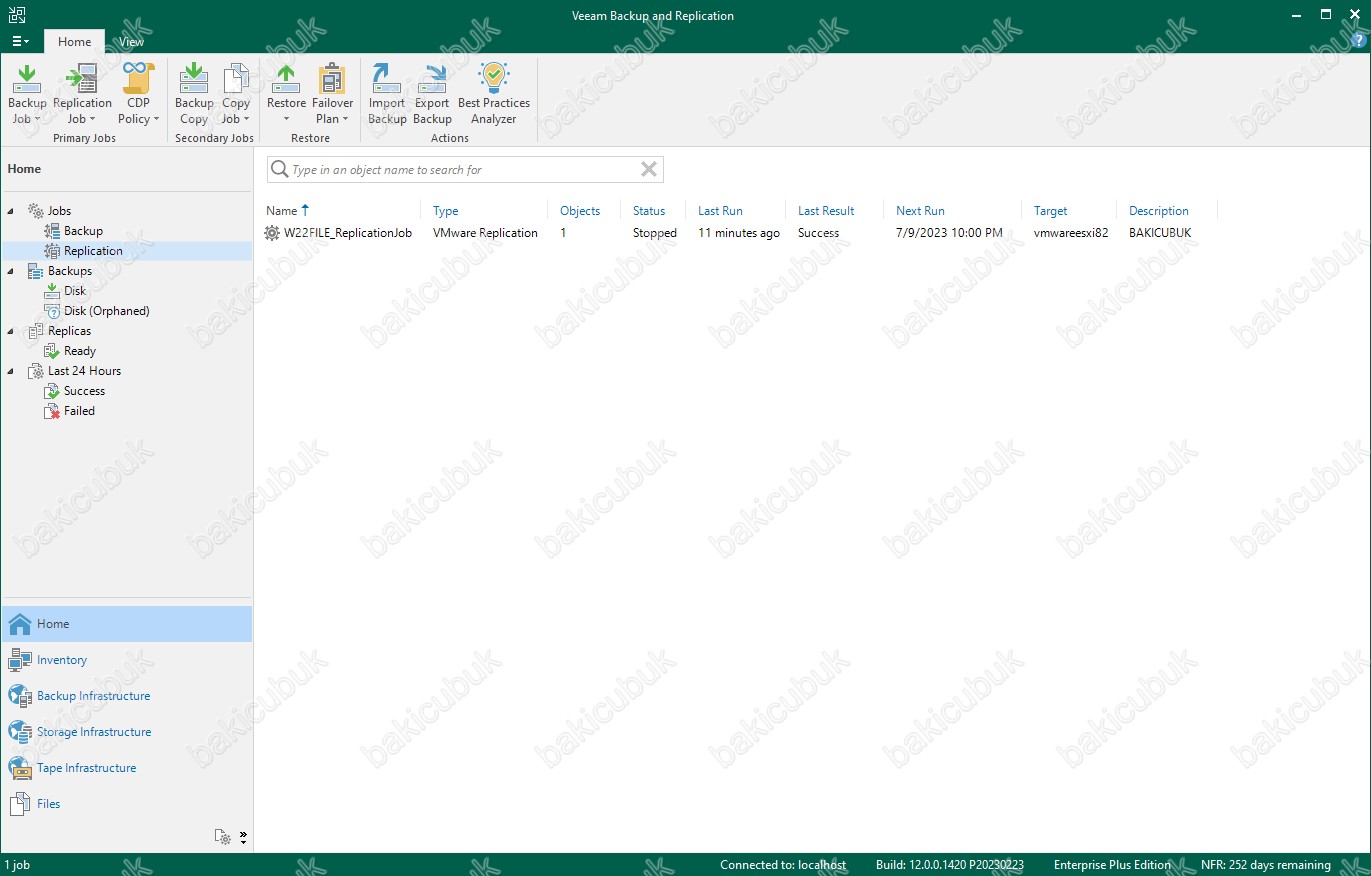Click the 7/9/2023 10:00 PM cell
The height and width of the screenshot is (876, 1371).
click(x=949, y=233)
